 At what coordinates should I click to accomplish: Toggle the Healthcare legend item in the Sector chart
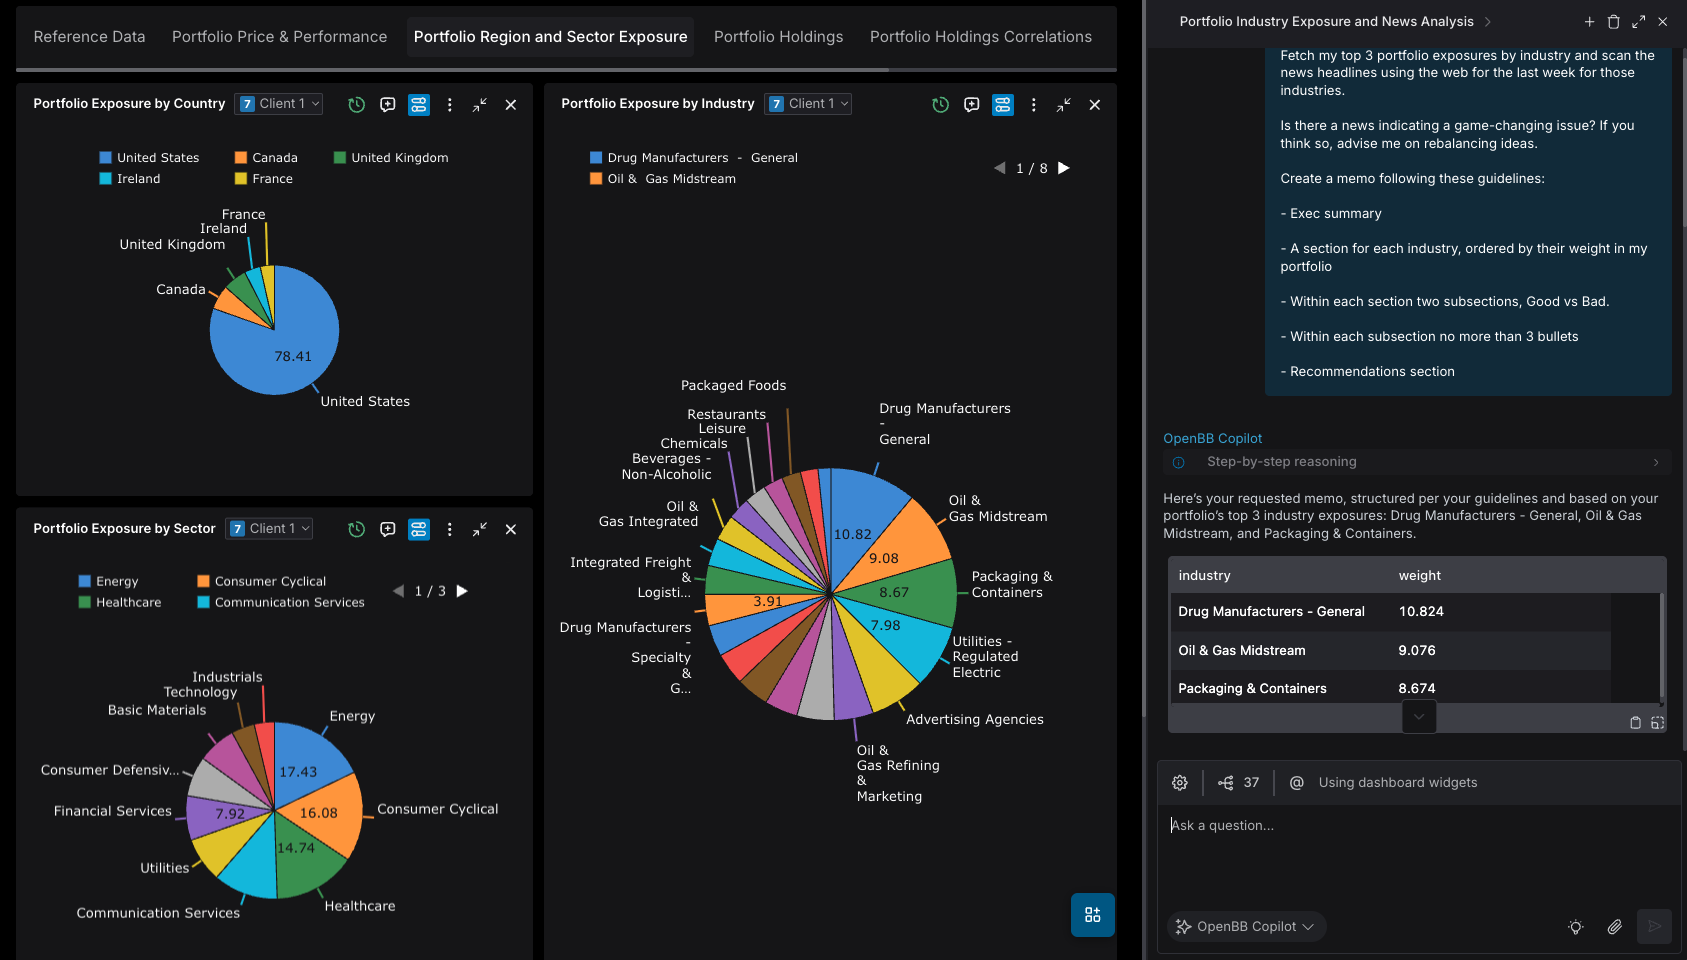[119, 603]
